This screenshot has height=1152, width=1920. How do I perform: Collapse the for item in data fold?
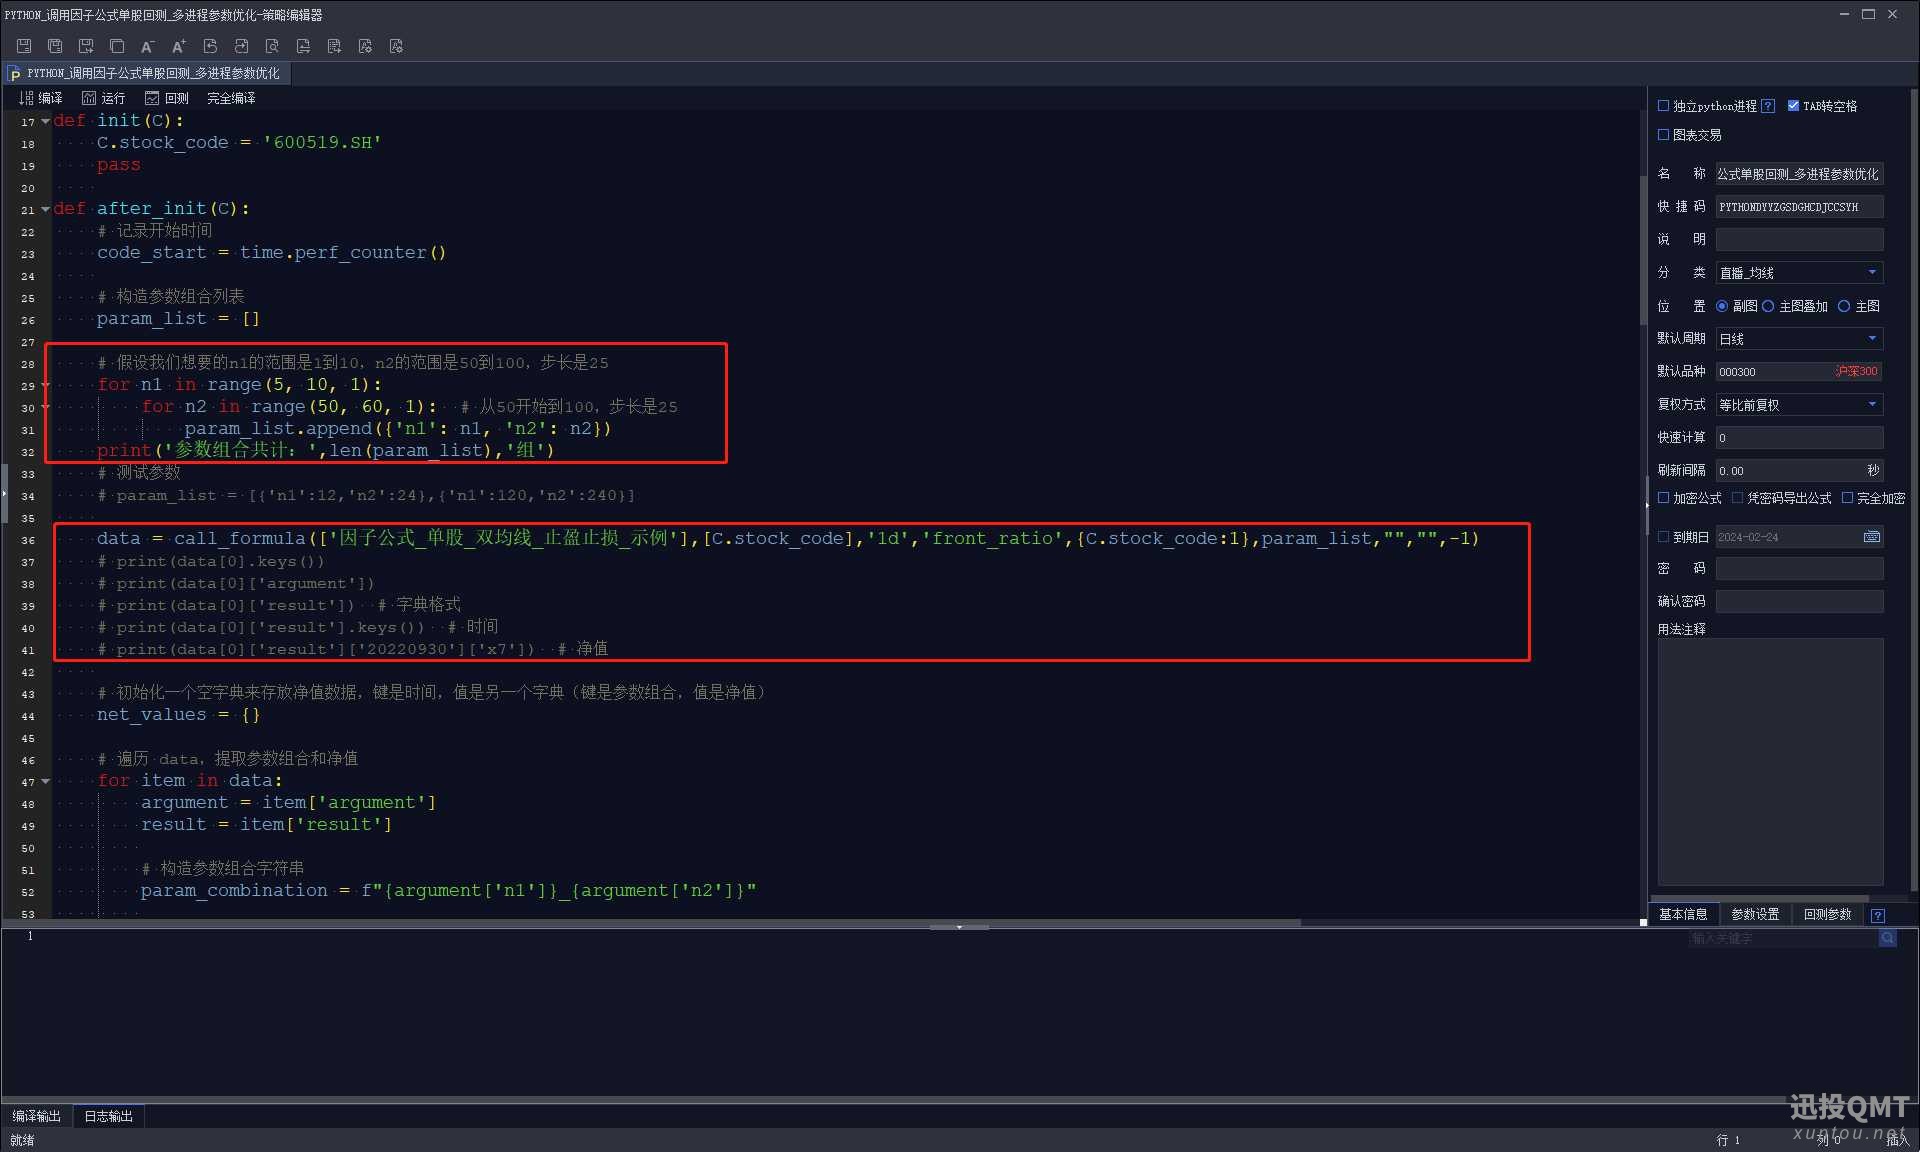(45, 781)
